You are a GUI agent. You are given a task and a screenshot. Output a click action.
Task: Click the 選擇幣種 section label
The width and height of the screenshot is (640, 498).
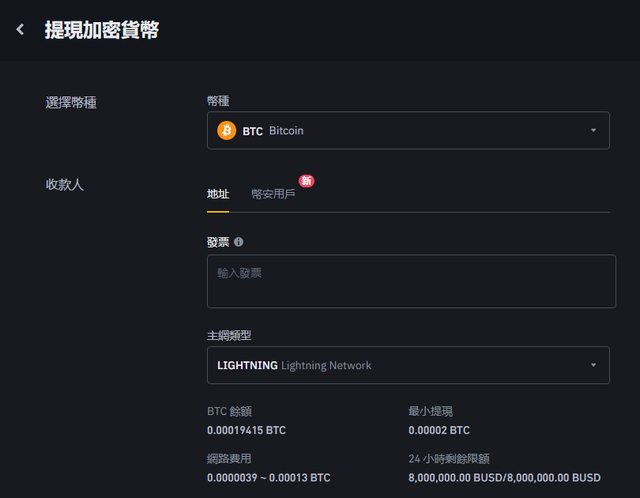point(77,102)
